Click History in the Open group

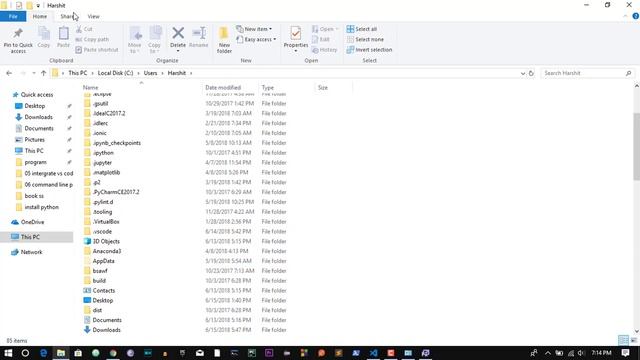[x=324, y=49]
